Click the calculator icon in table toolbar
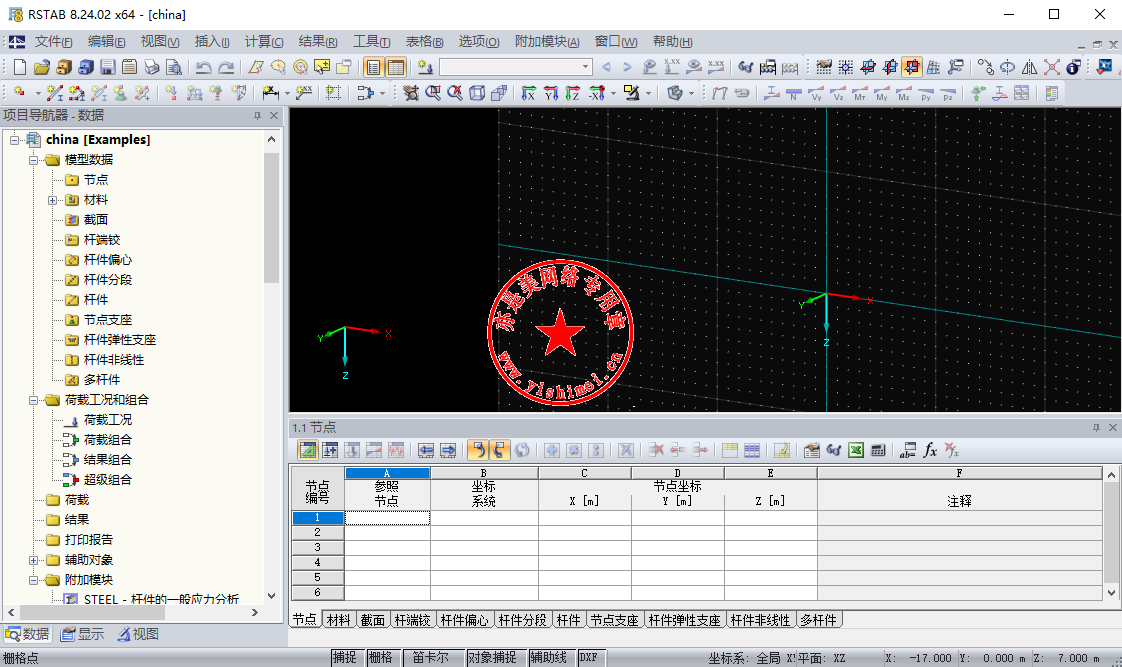This screenshot has height=667, width=1122. (x=878, y=450)
